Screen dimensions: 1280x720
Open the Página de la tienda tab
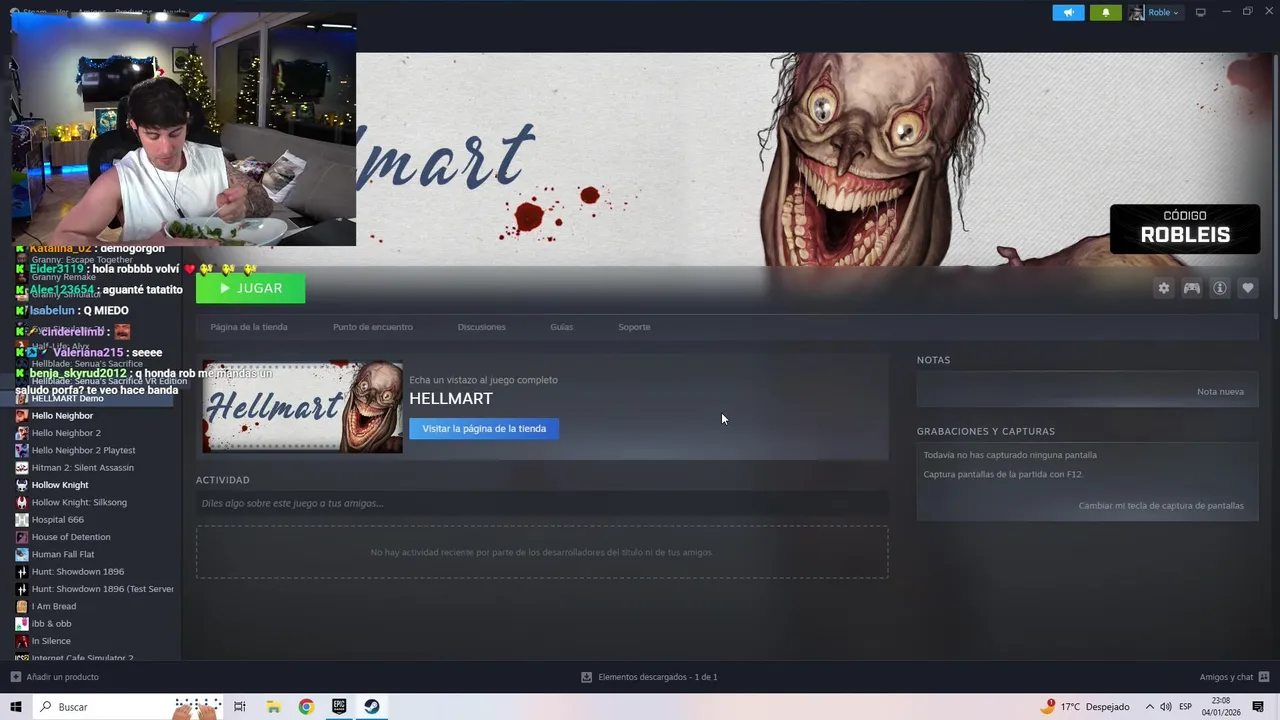click(249, 327)
